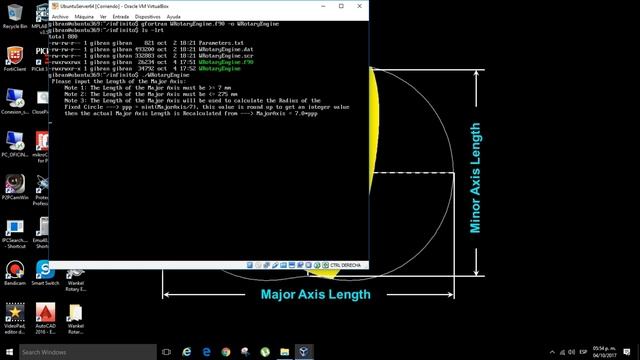Select the Wankel Rotary folder desktop icon
Screen dimensions: 640x360
coord(76,318)
